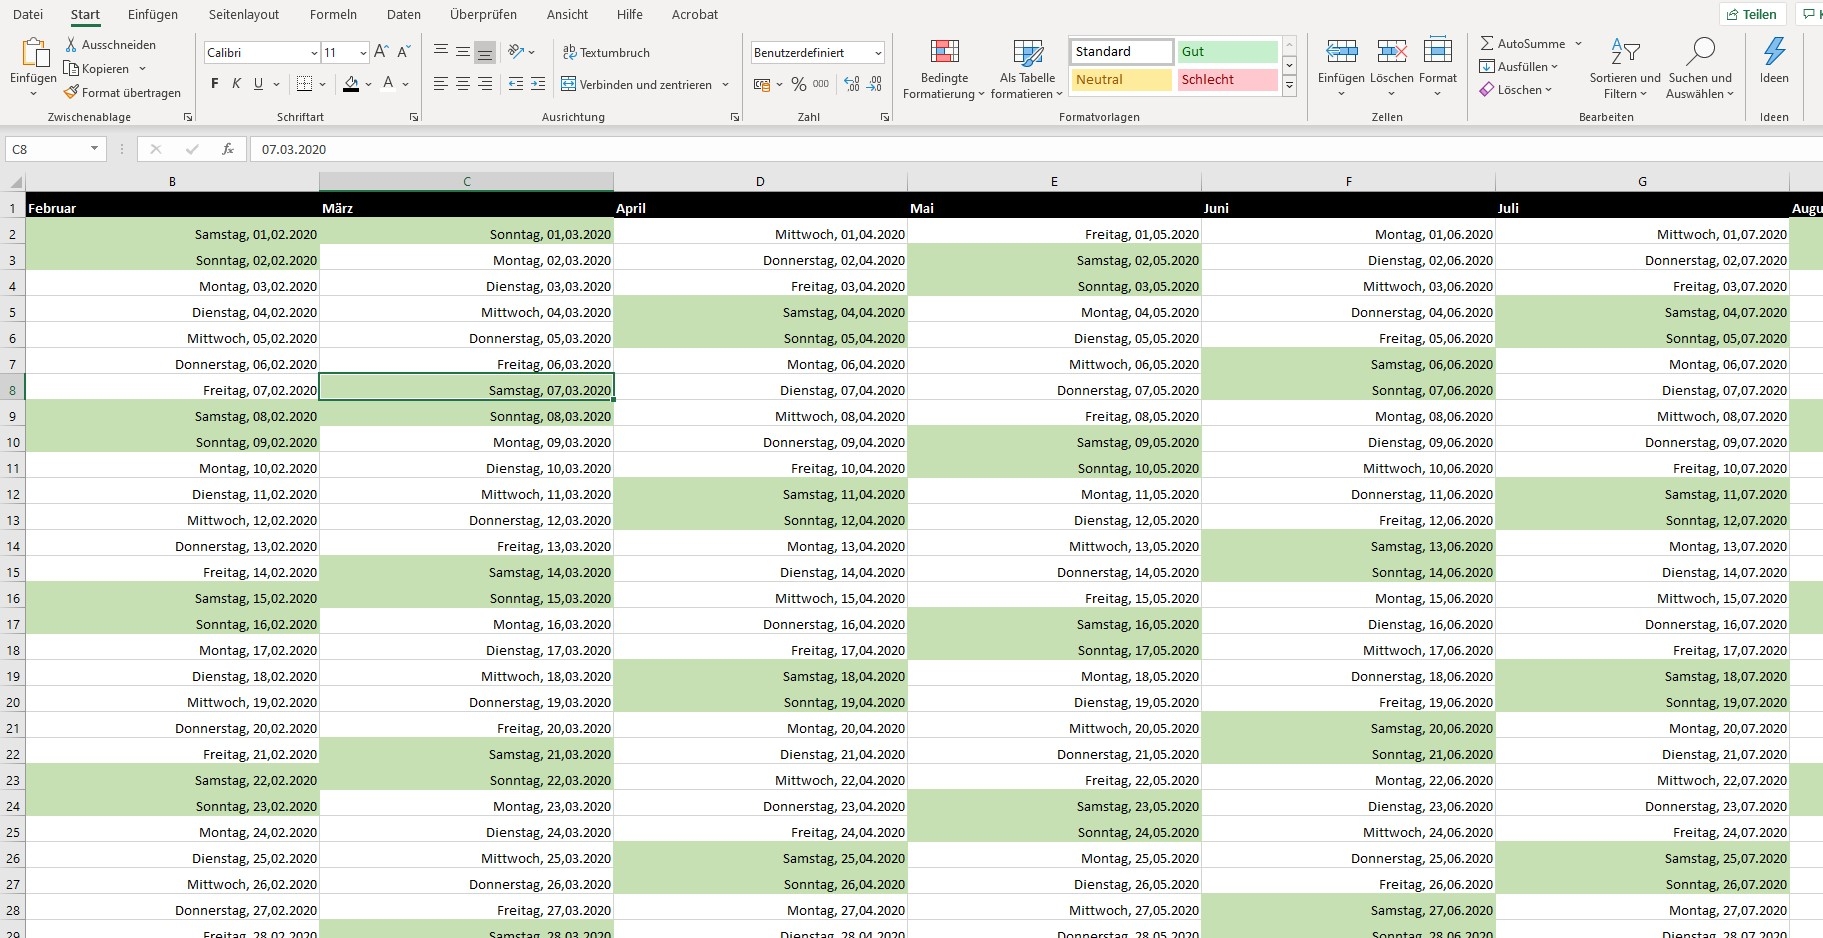Align text left
The image size is (1823, 938).
point(440,84)
